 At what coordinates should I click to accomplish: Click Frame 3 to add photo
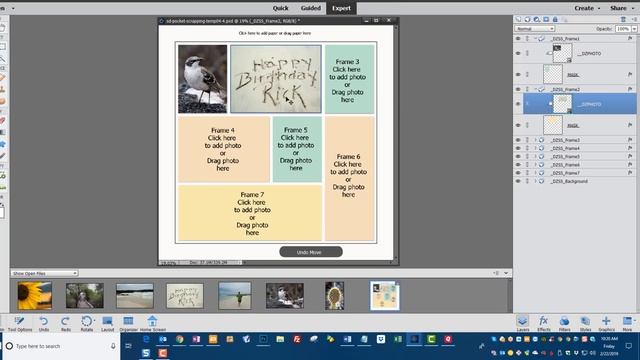pos(349,79)
